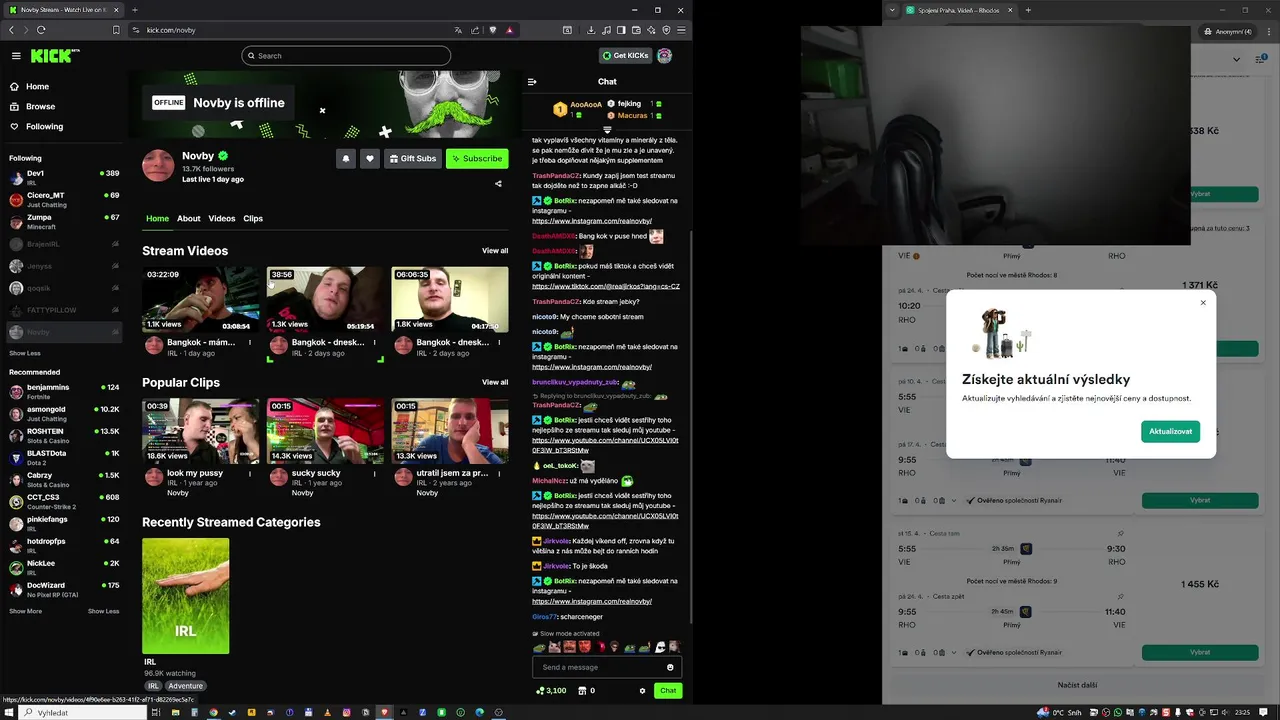Open browser downloads icon
1280x720 pixels.
[x=591, y=30]
